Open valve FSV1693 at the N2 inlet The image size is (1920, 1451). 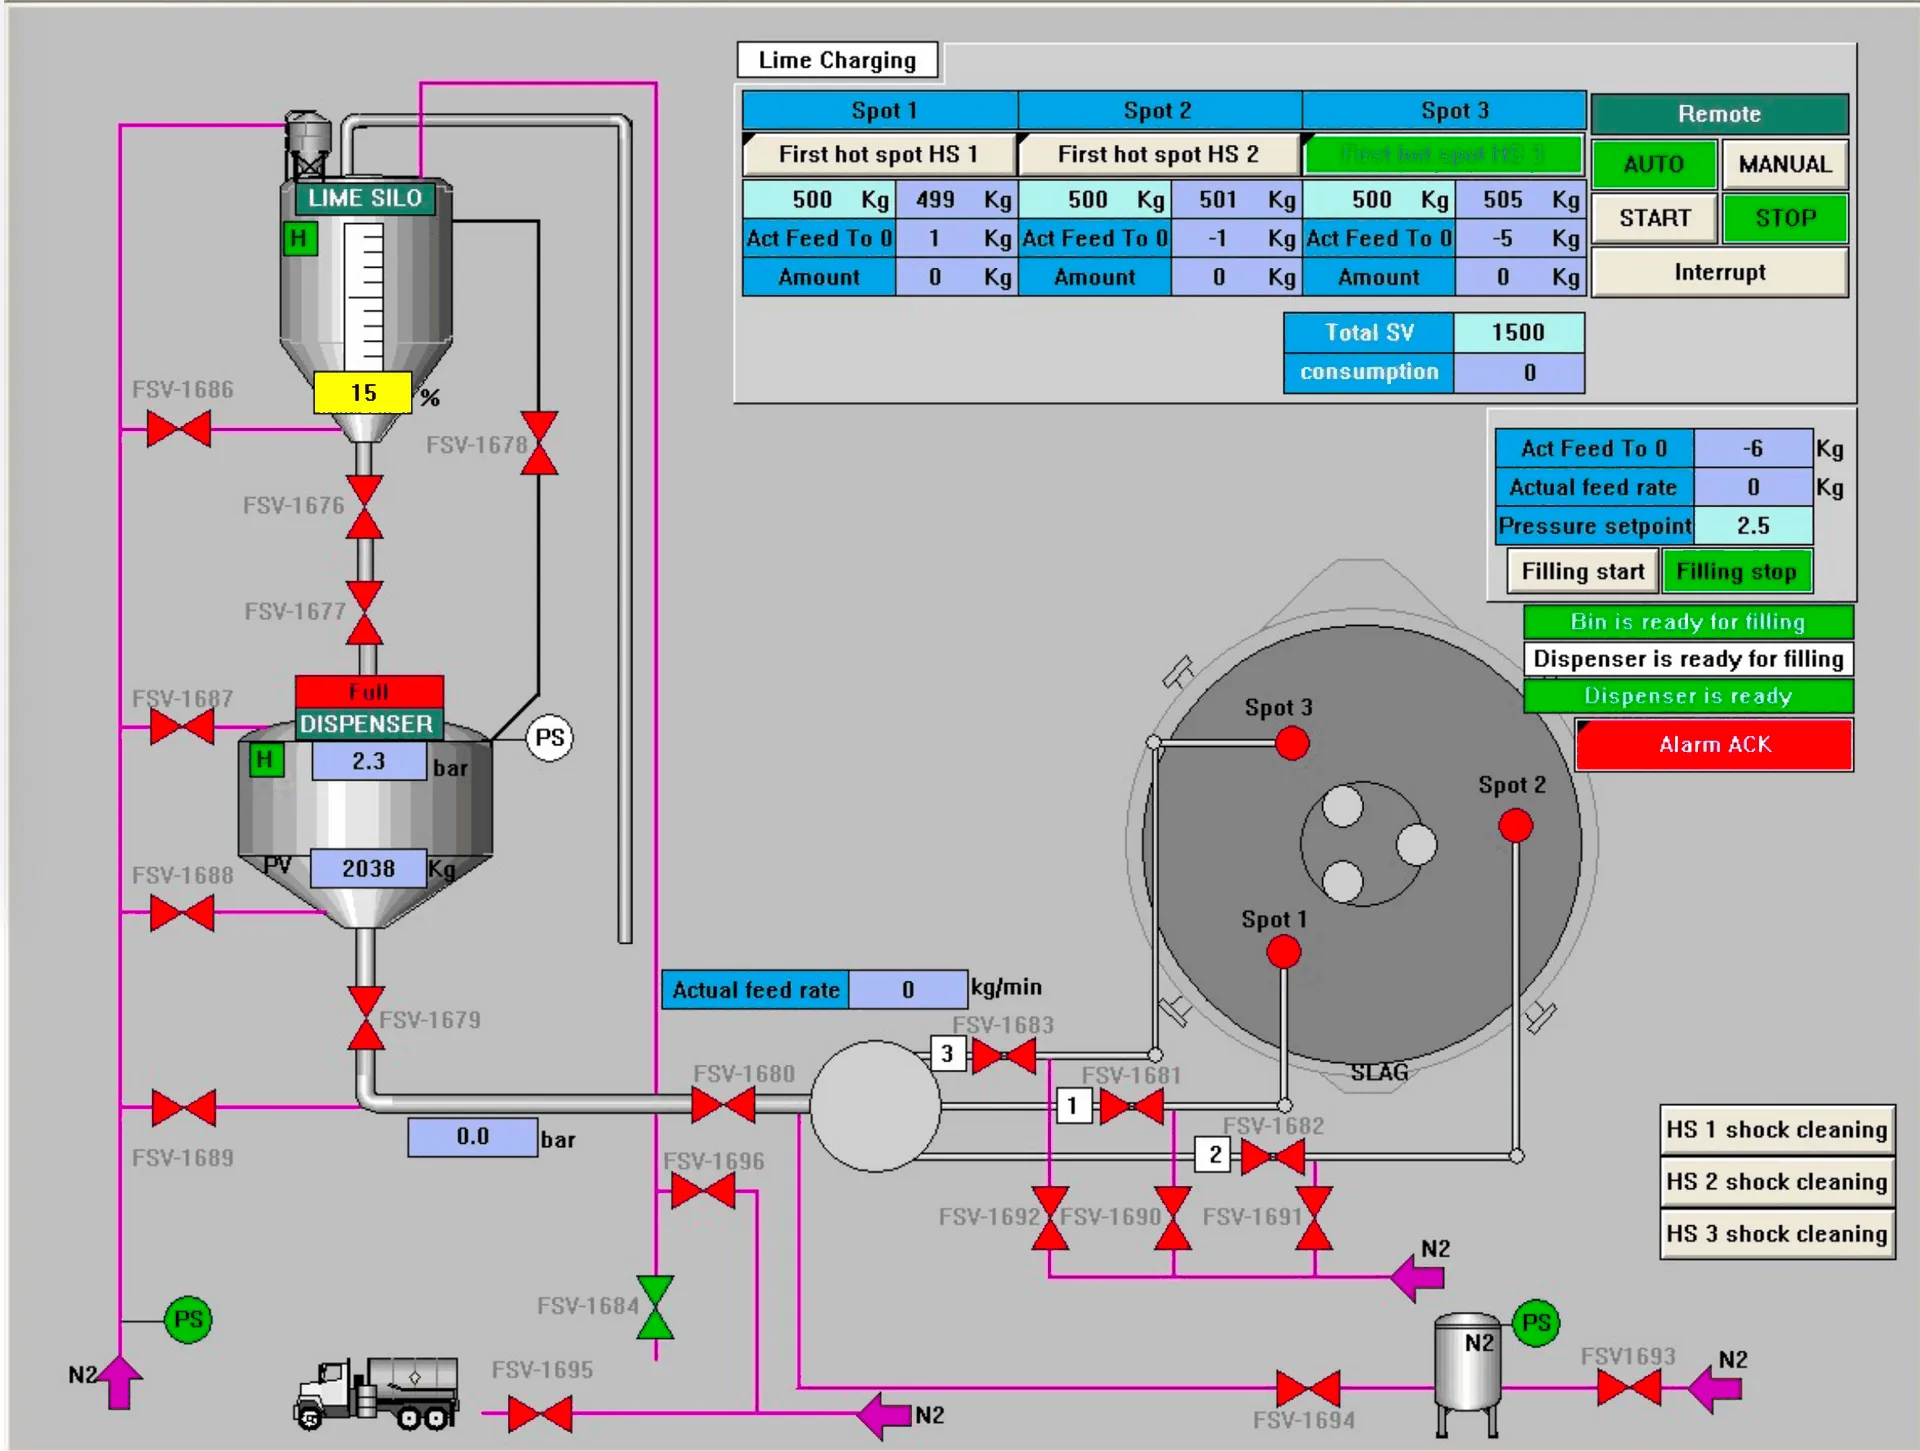pyautogui.click(x=1629, y=1388)
